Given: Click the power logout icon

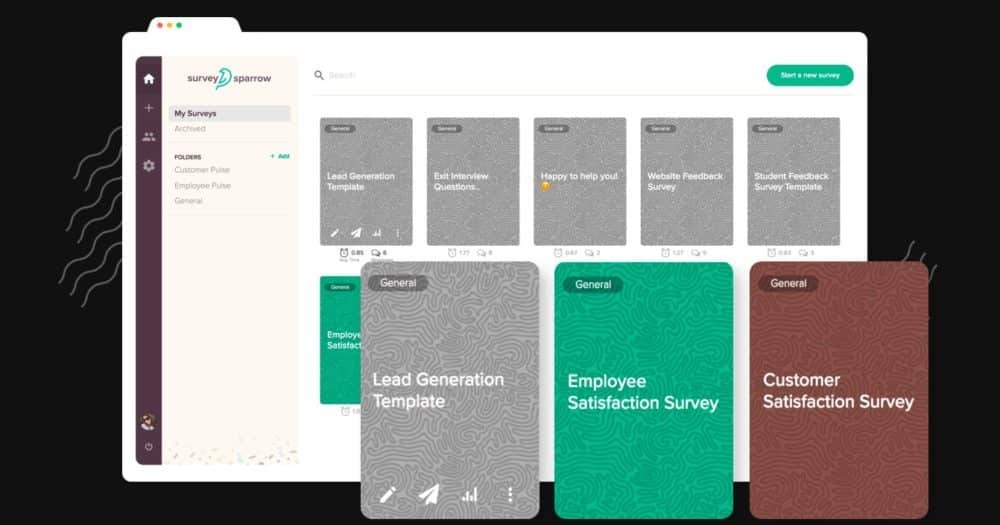Looking at the screenshot, I should pos(149,447).
